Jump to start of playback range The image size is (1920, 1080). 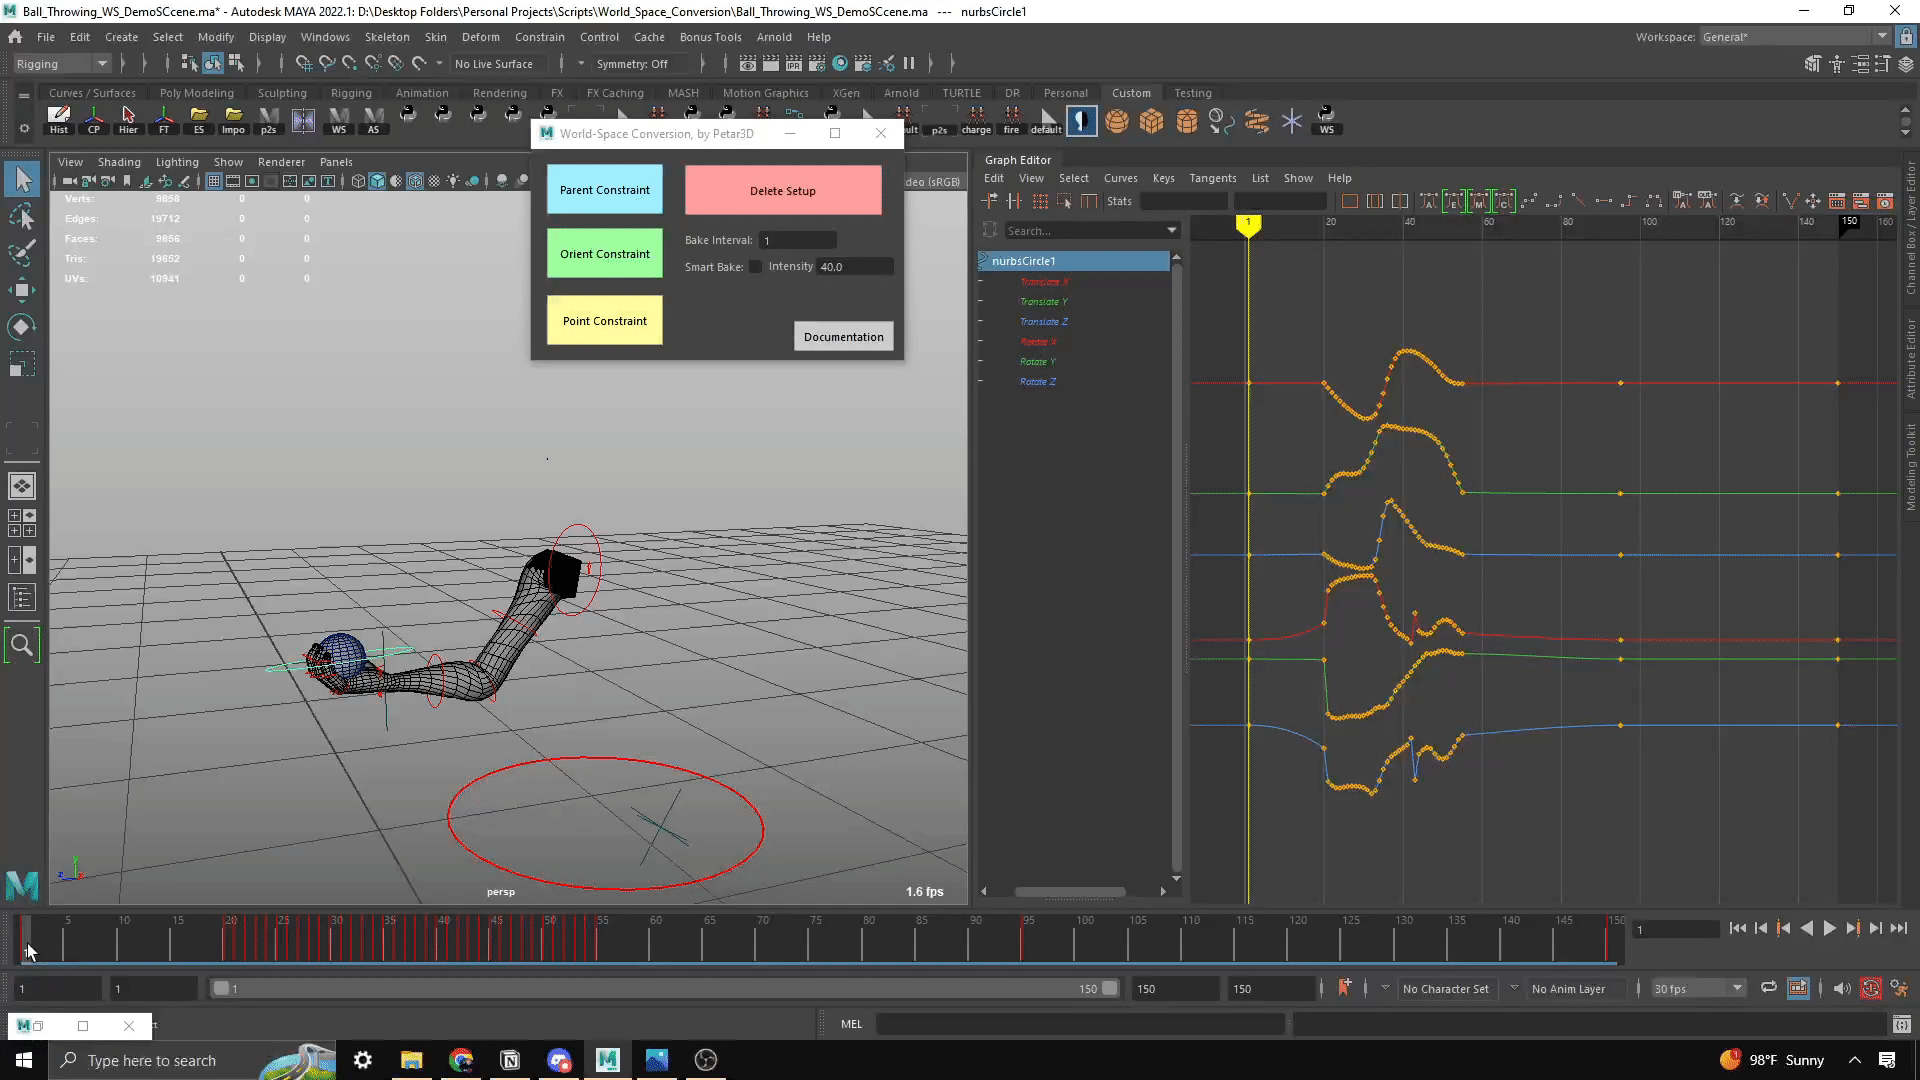click(1737, 929)
